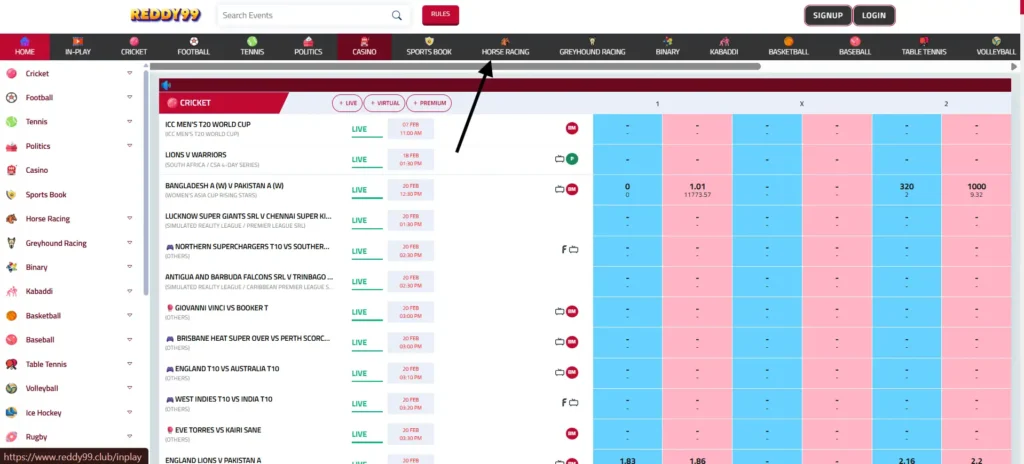Open the Binary top navigation tab
1024x464 pixels.
[x=667, y=46]
